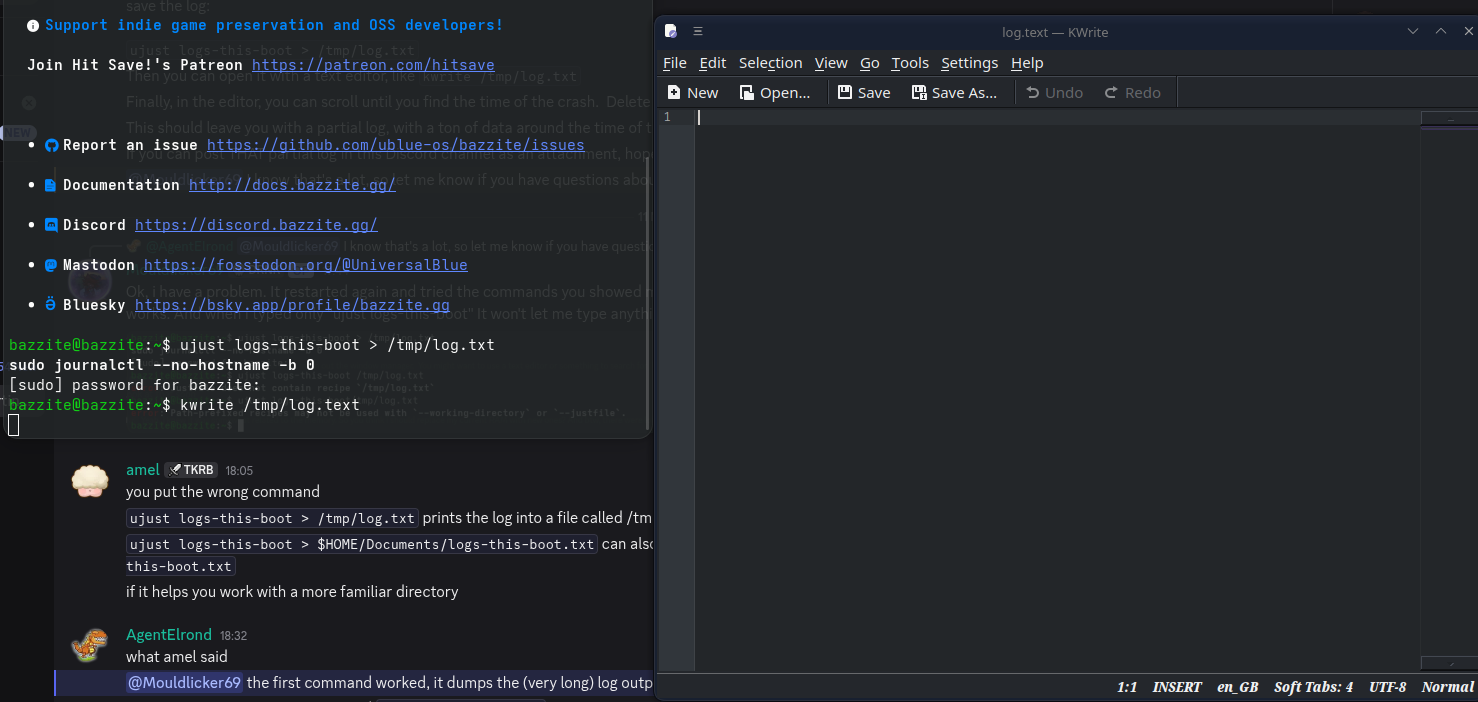This screenshot has width=1478, height=702.
Task: Click amel's avatar in the Discord chat
Action: 90,480
